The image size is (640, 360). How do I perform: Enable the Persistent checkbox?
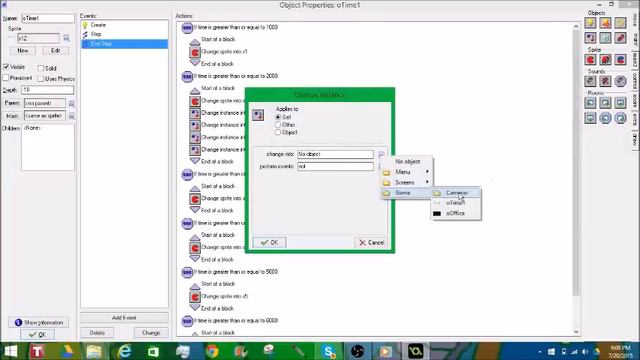(6, 78)
